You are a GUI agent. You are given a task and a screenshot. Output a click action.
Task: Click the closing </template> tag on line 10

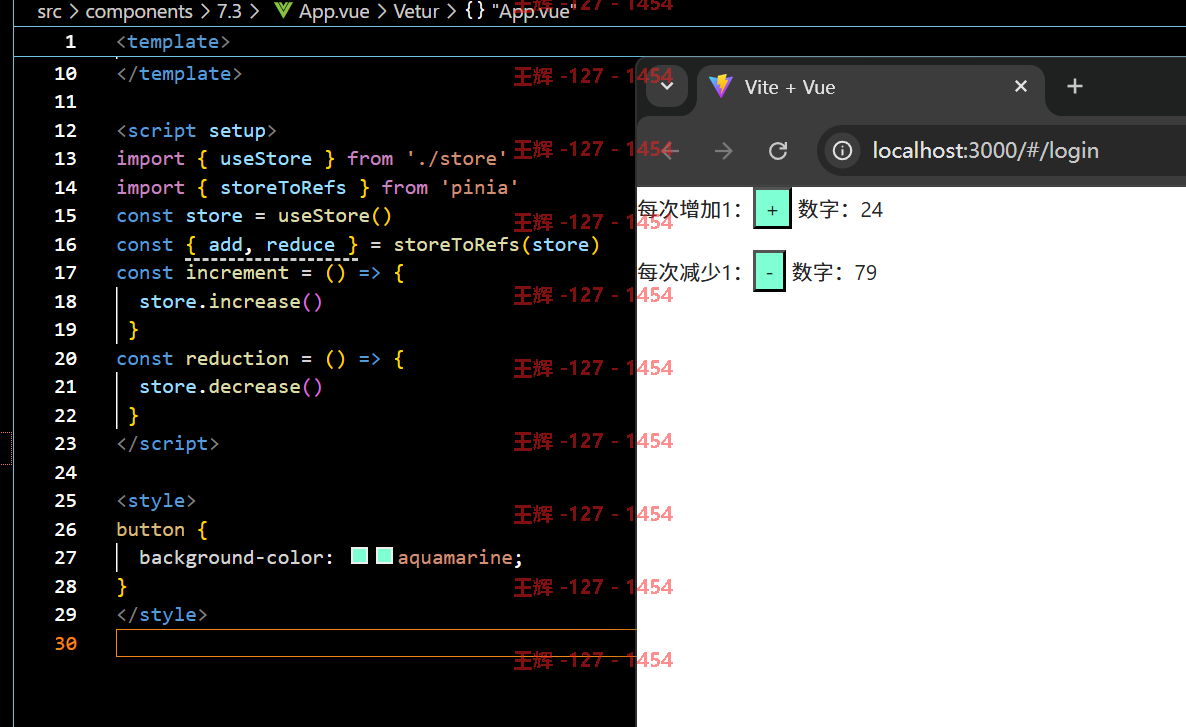pyautogui.click(x=179, y=73)
